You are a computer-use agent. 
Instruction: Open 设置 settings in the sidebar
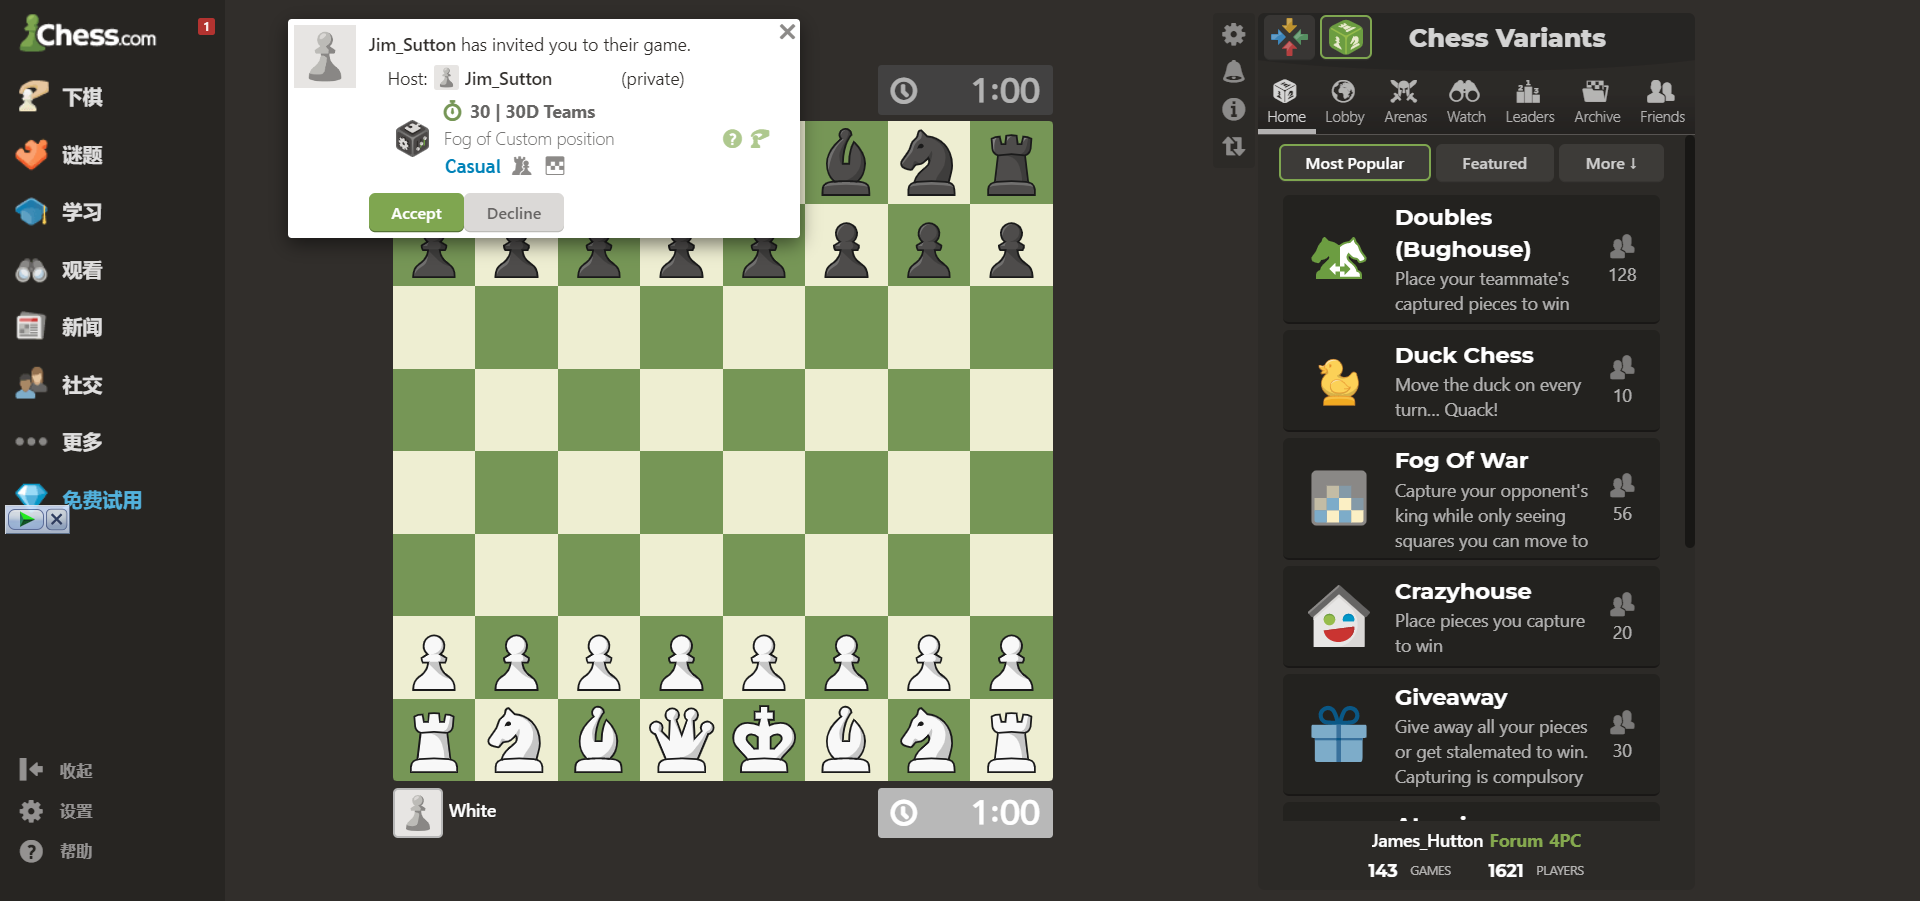[x=57, y=811]
